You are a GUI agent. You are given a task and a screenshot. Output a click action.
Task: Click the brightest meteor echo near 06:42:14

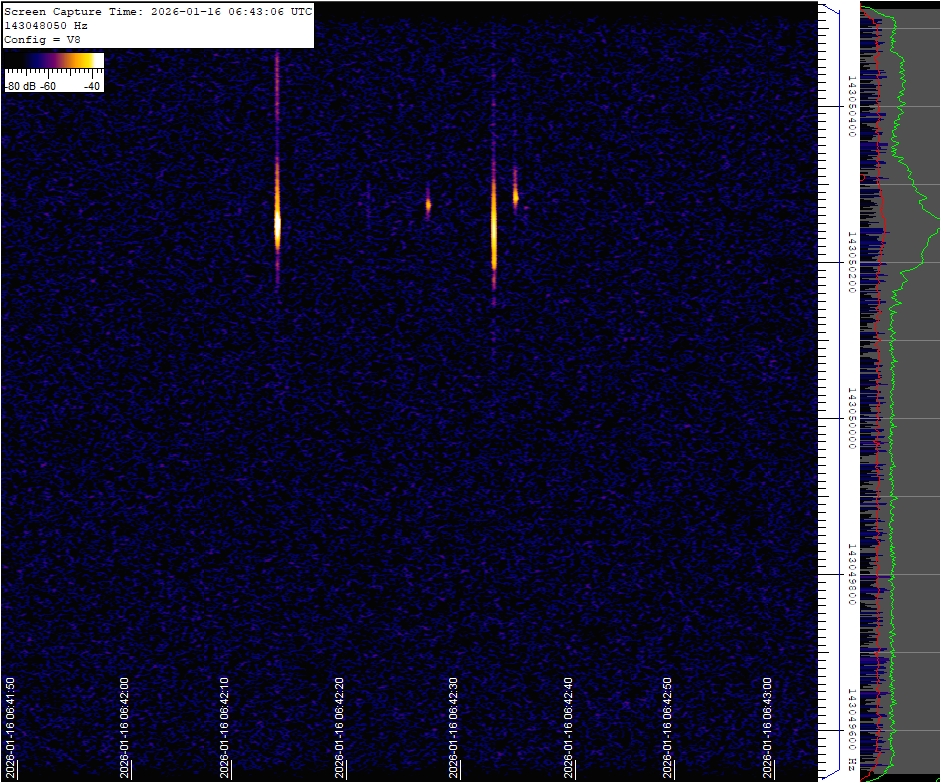(277, 225)
